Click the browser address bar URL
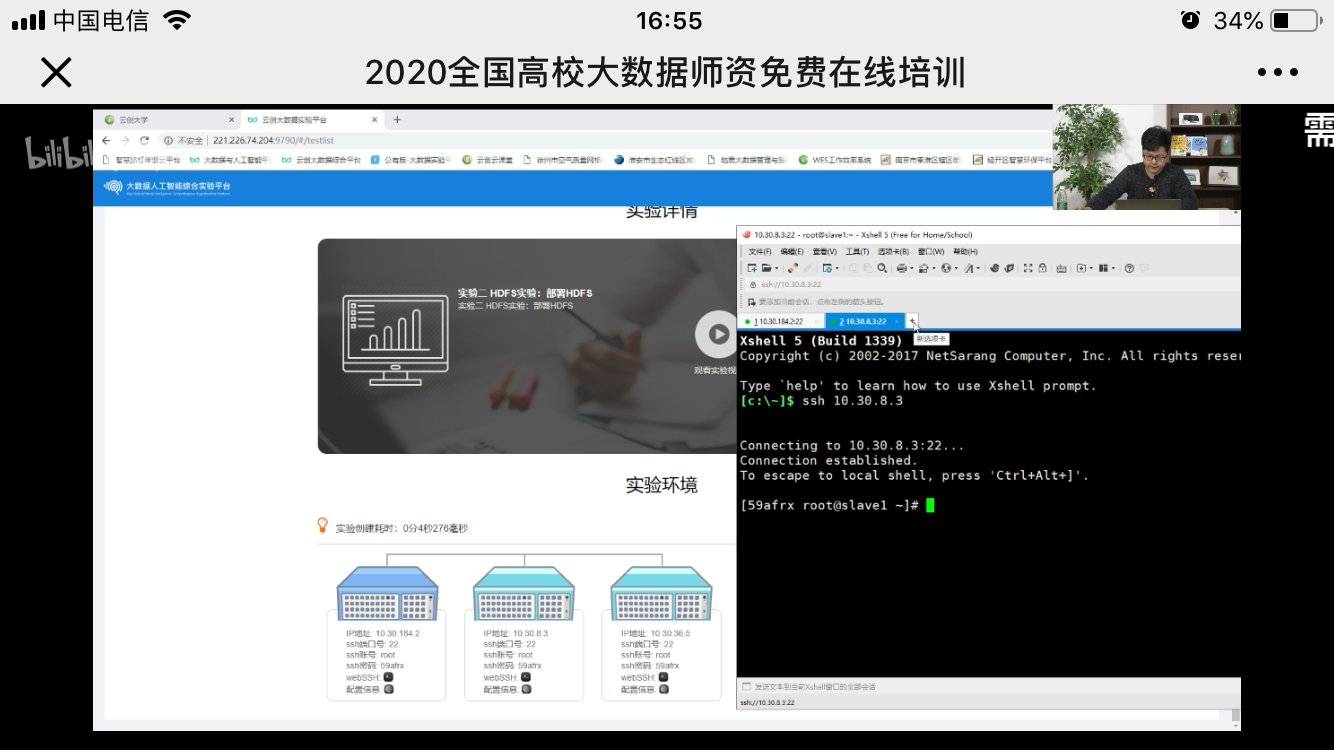 [273, 141]
